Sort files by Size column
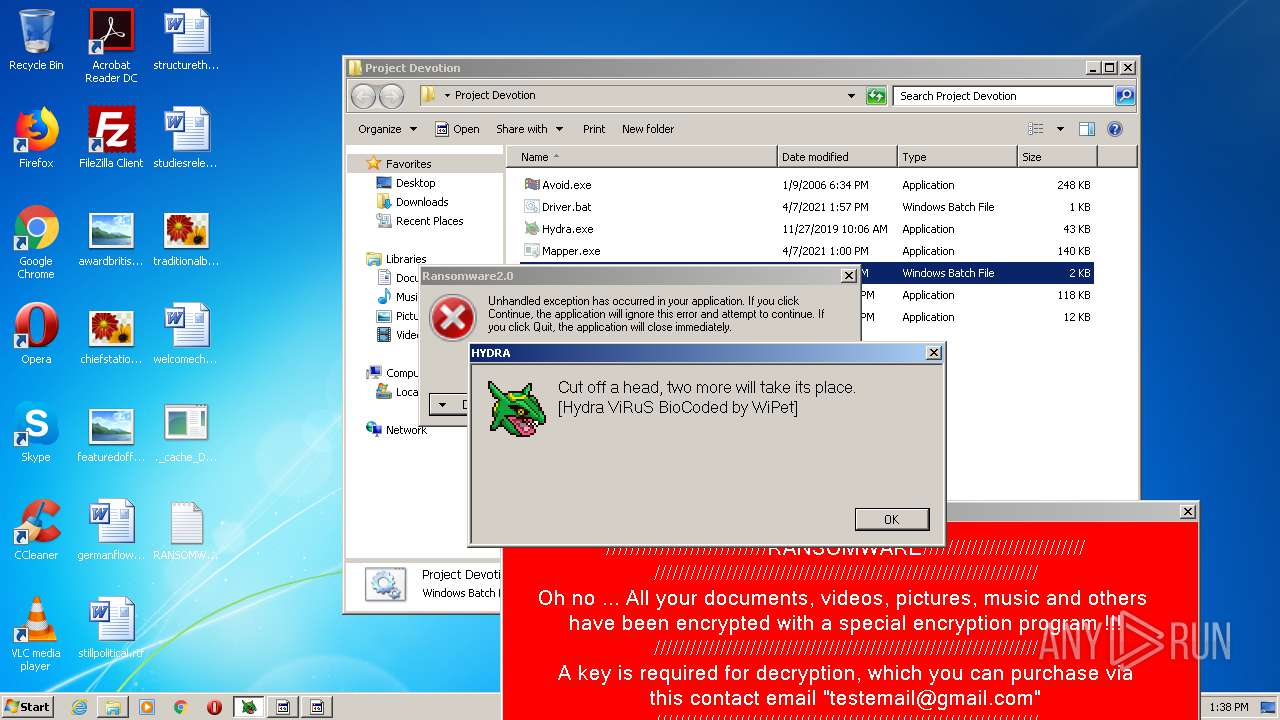 coord(1057,157)
